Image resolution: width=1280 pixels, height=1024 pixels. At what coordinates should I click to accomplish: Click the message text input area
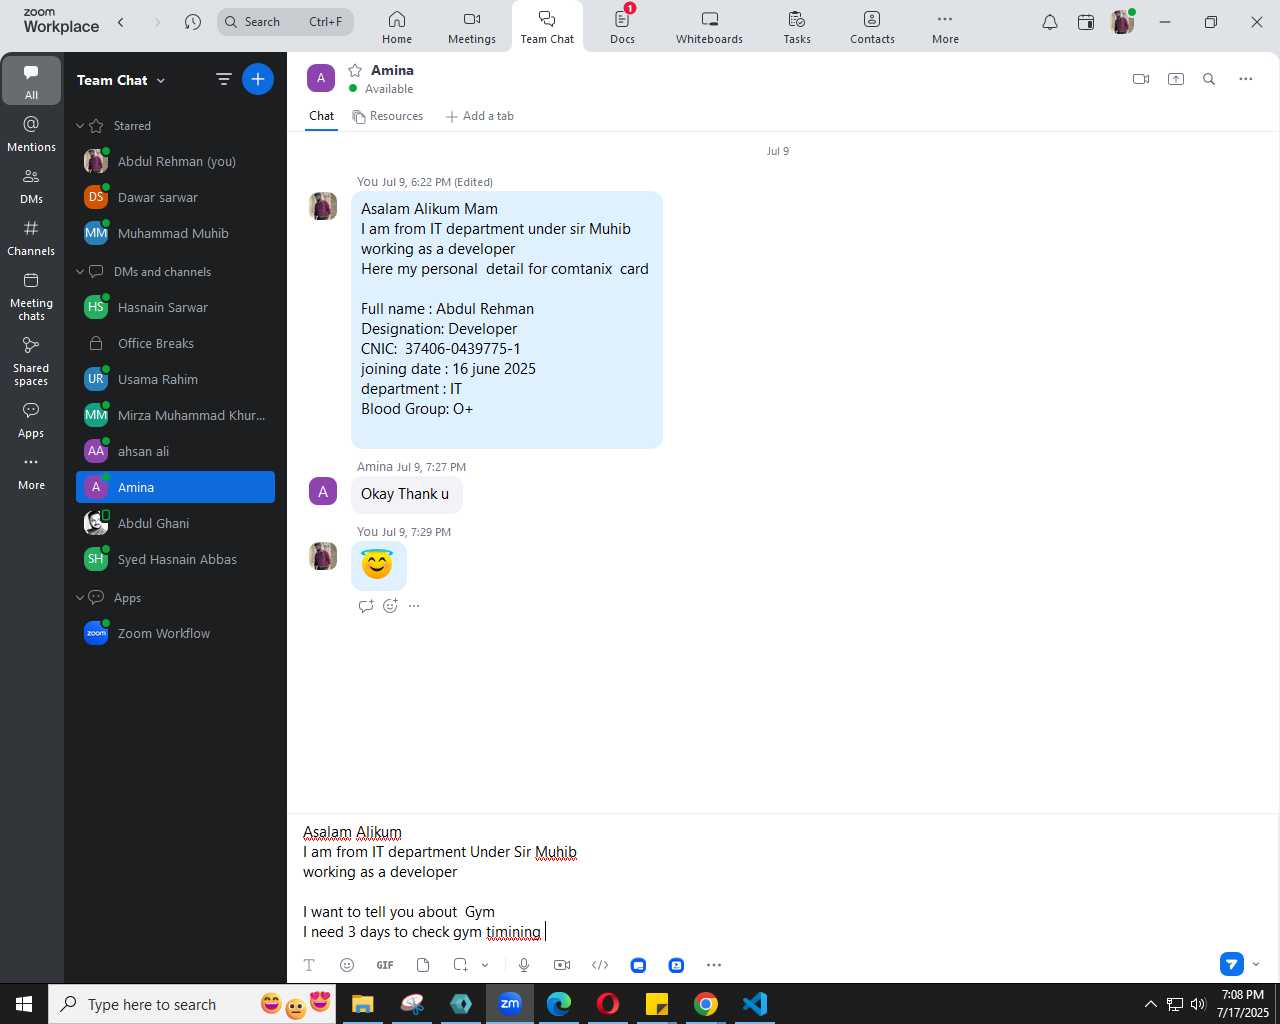click(783, 882)
